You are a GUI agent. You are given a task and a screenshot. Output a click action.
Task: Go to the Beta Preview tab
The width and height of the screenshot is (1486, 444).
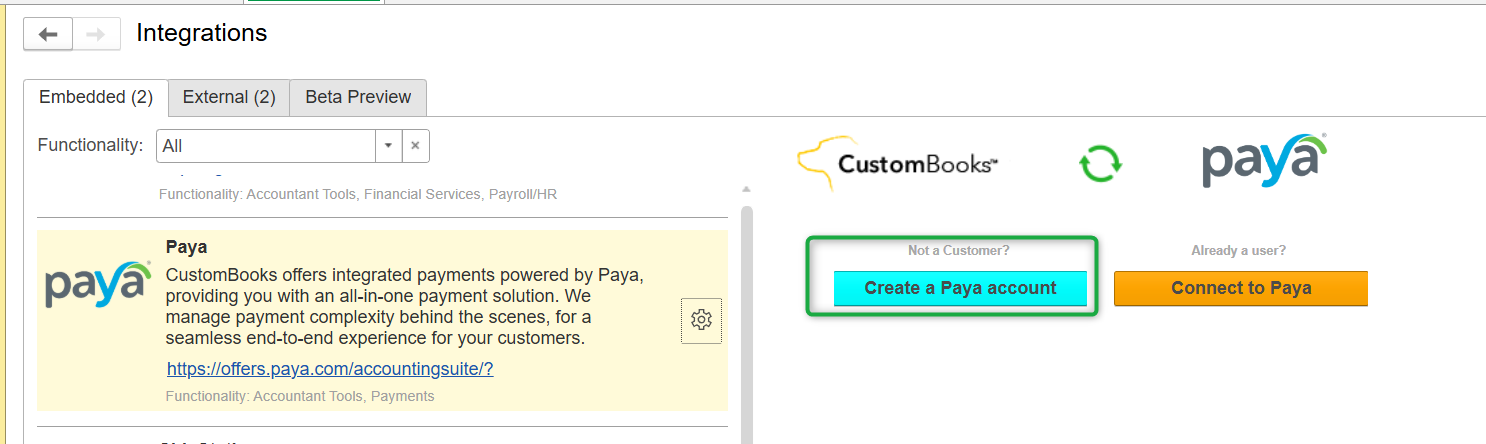pyautogui.click(x=358, y=98)
